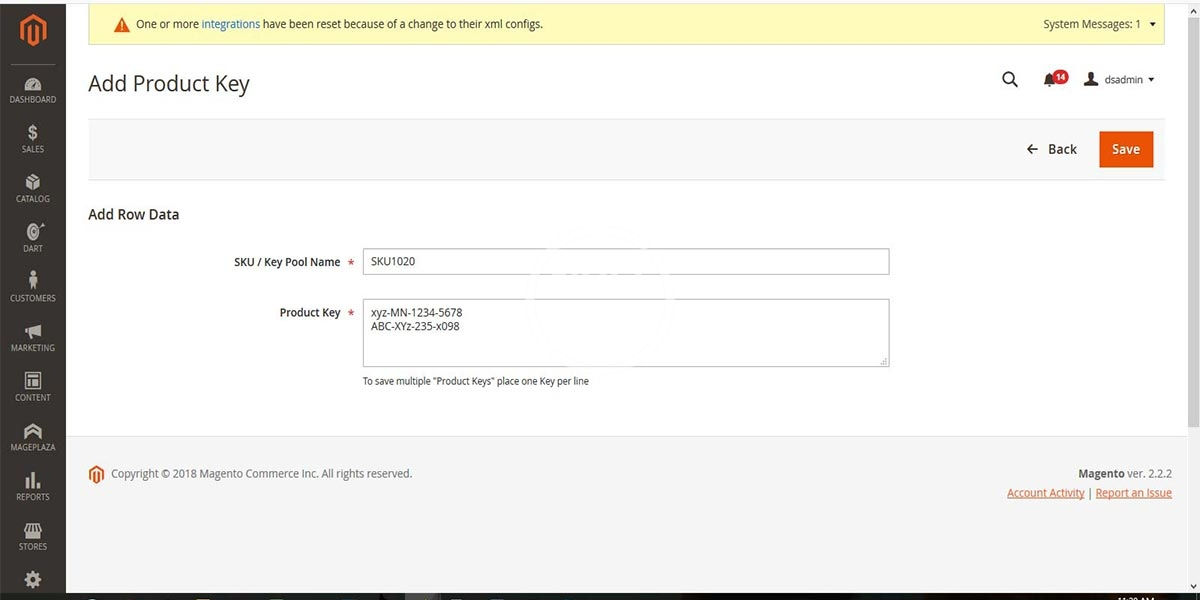Open the Marketing megaphone icon
1200x600 pixels.
pos(33,337)
